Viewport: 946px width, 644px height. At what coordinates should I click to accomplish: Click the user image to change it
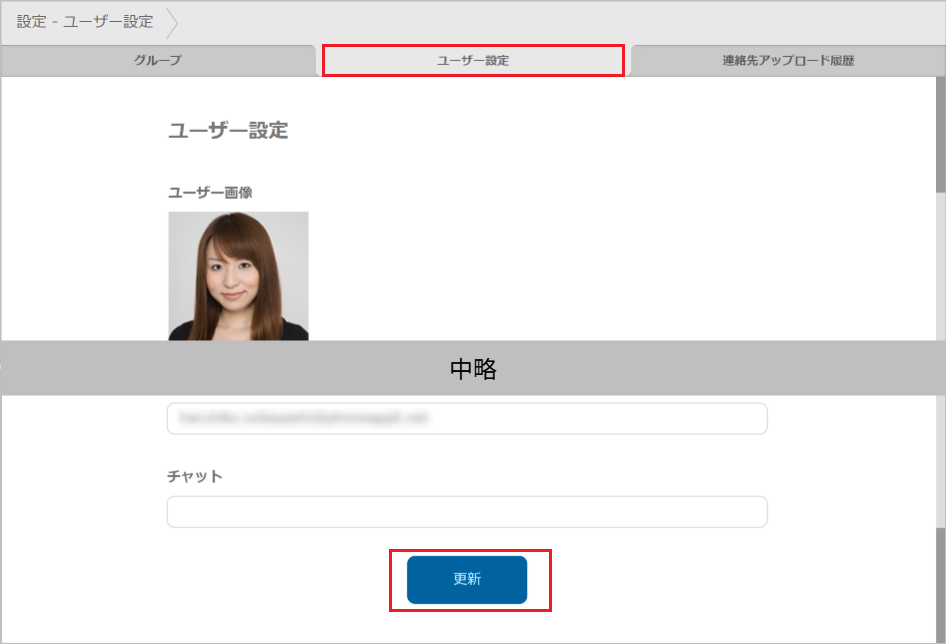(238, 276)
